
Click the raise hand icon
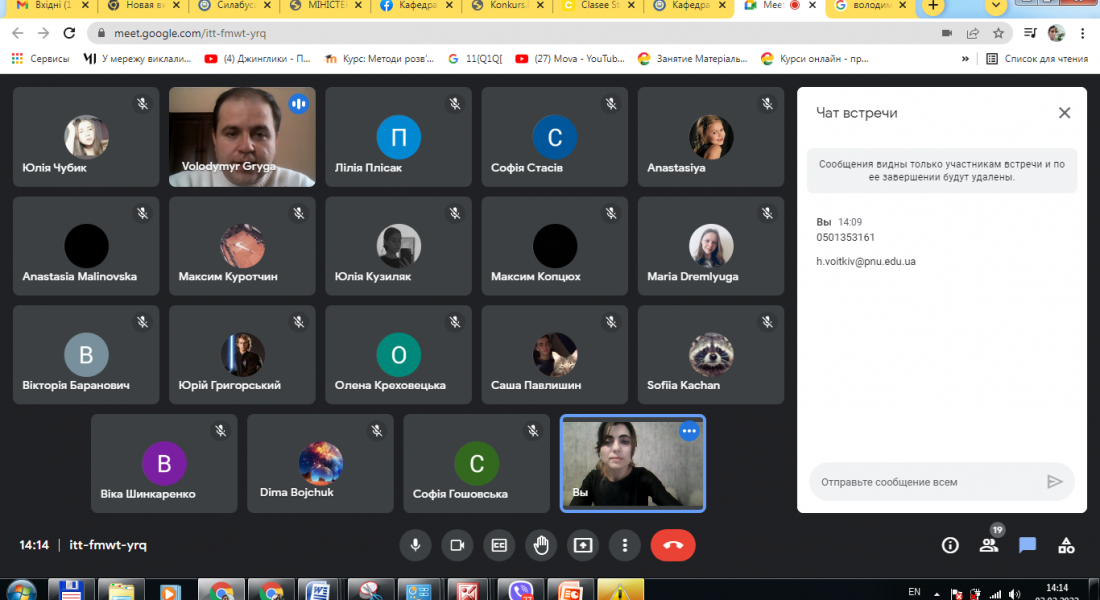pos(541,545)
